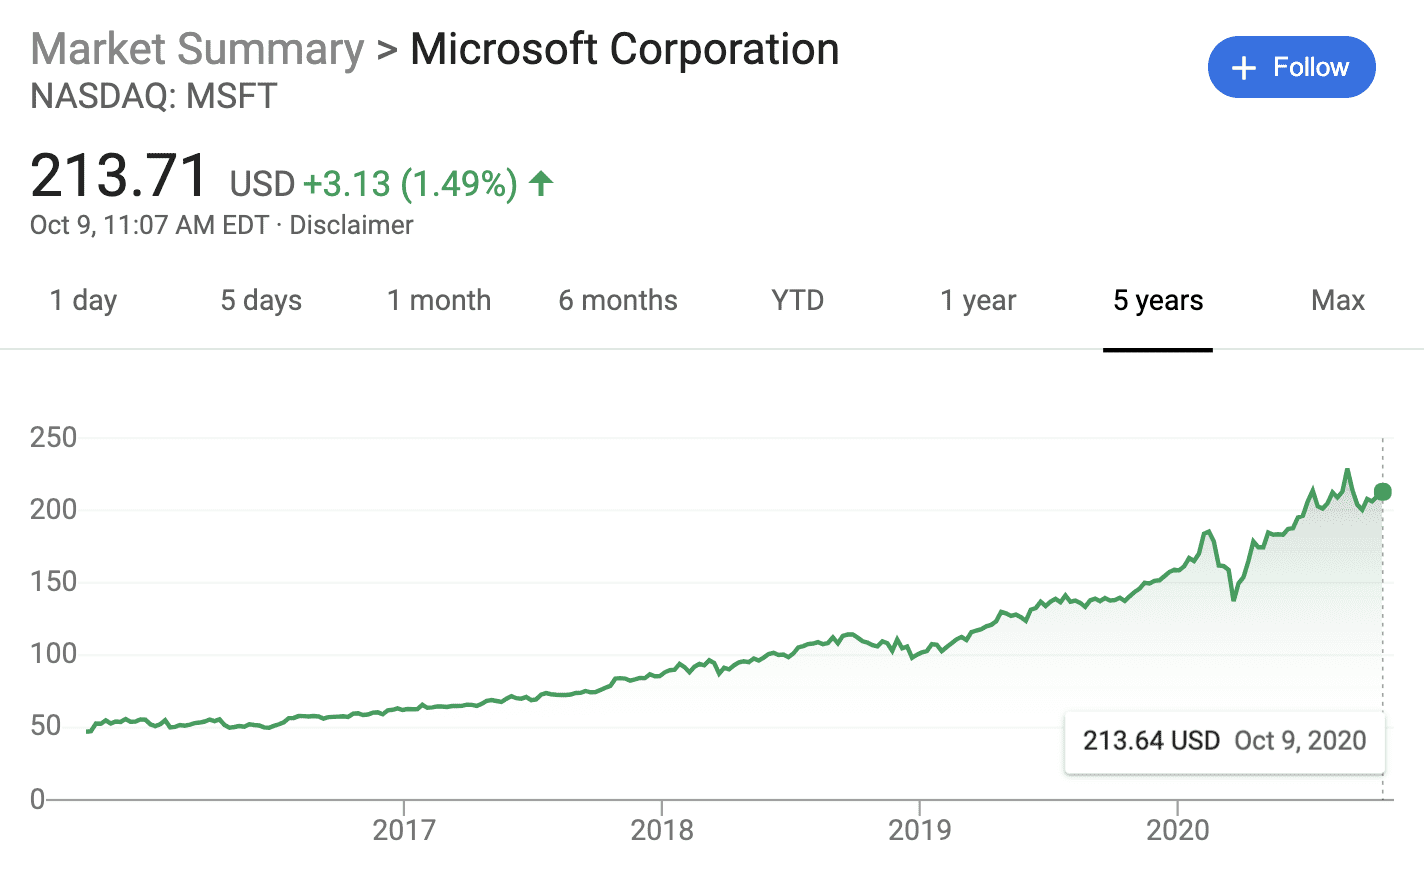Show the 1 month chart
The image size is (1424, 870).
coord(439,301)
